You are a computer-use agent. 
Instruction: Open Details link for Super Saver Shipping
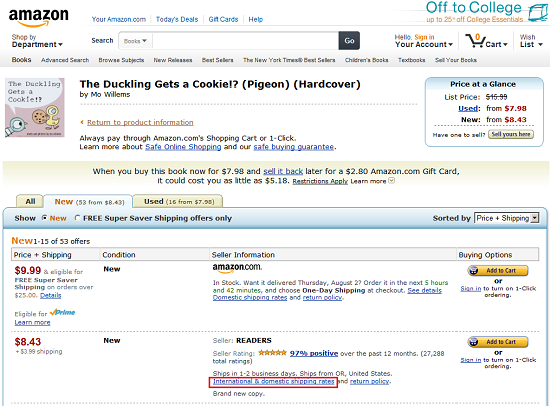(x=51, y=295)
